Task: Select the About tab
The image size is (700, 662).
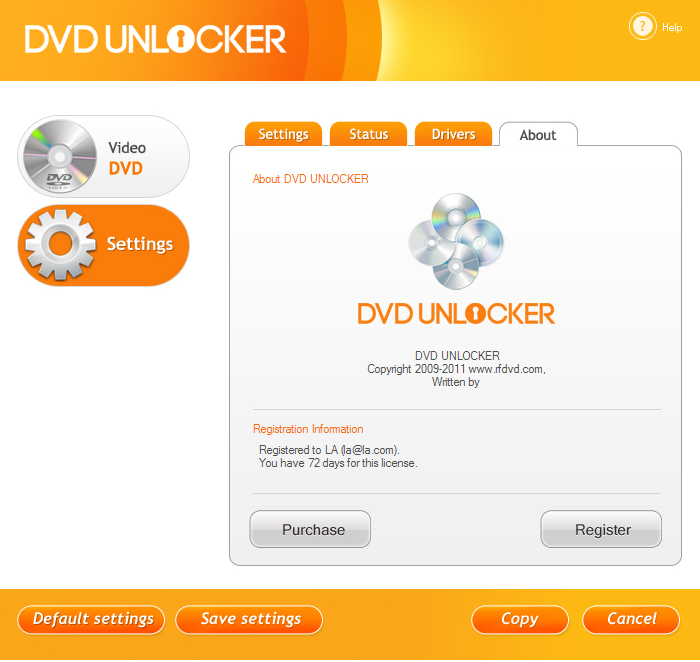Action: point(538,134)
